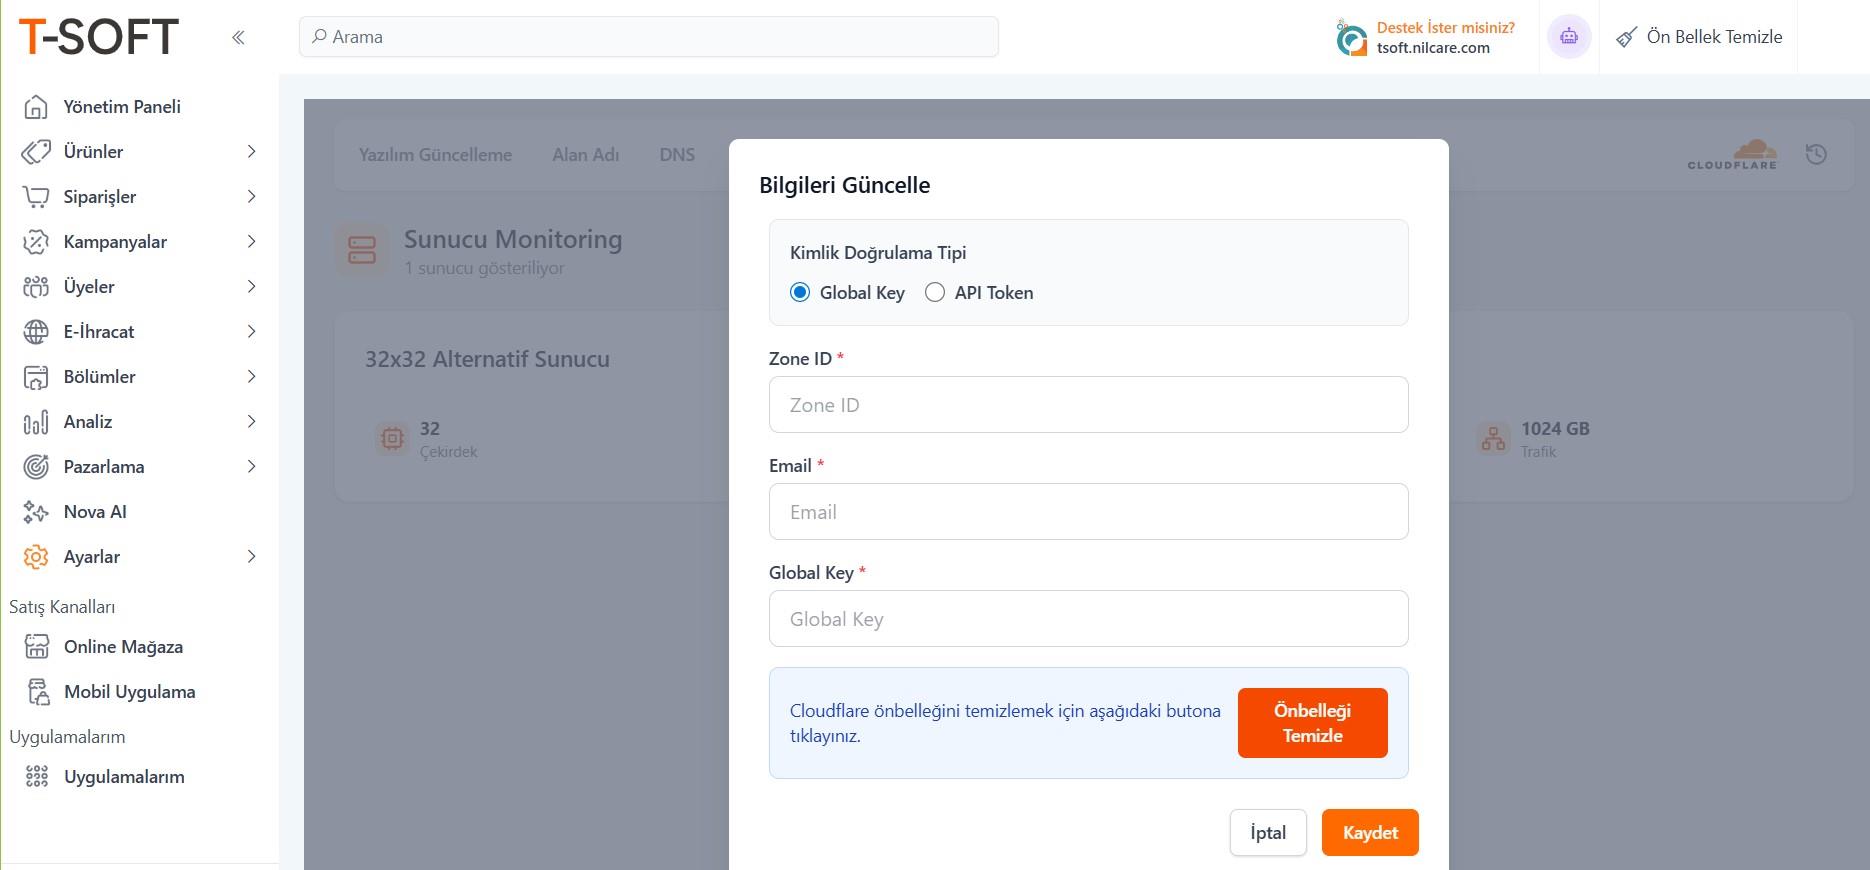Expand the Analiz menu chevron
The width and height of the screenshot is (1870, 870).
coord(251,422)
